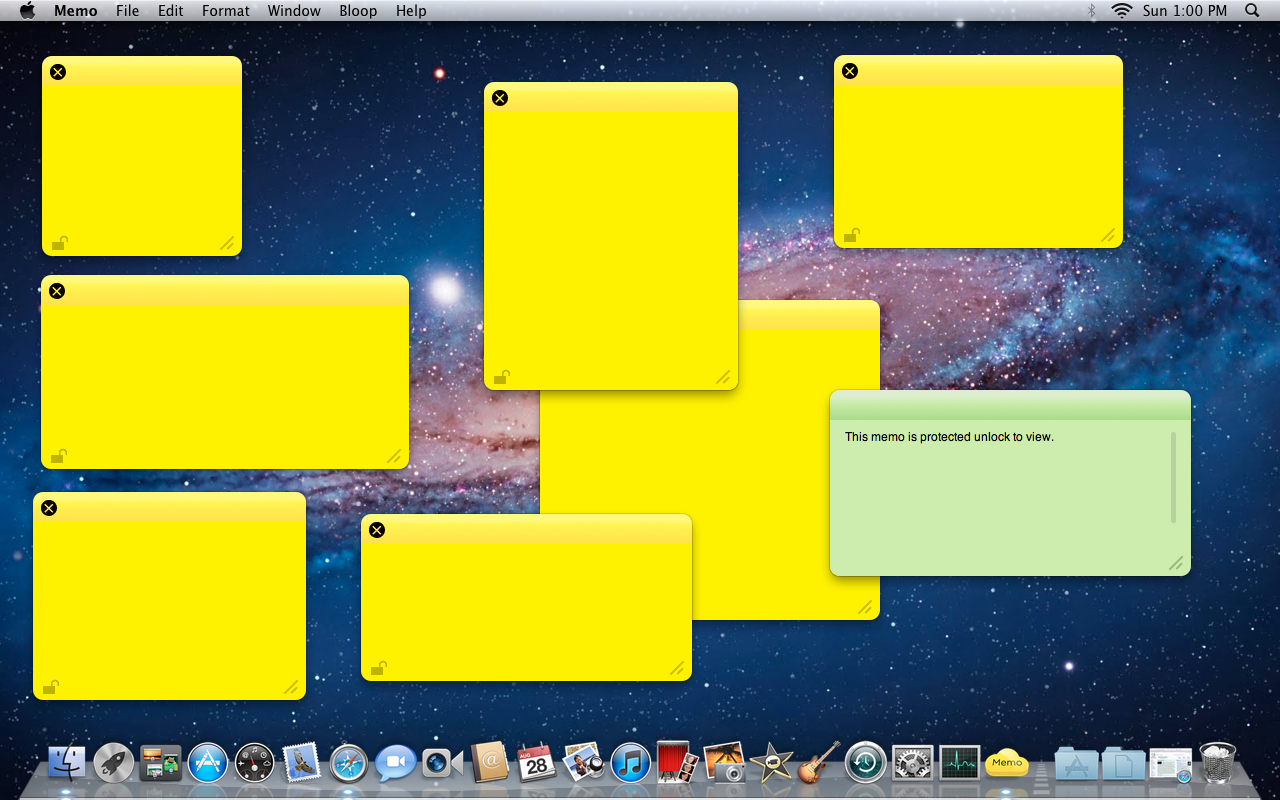
Task: Open iTunes in the dock
Action: [630, 765]
